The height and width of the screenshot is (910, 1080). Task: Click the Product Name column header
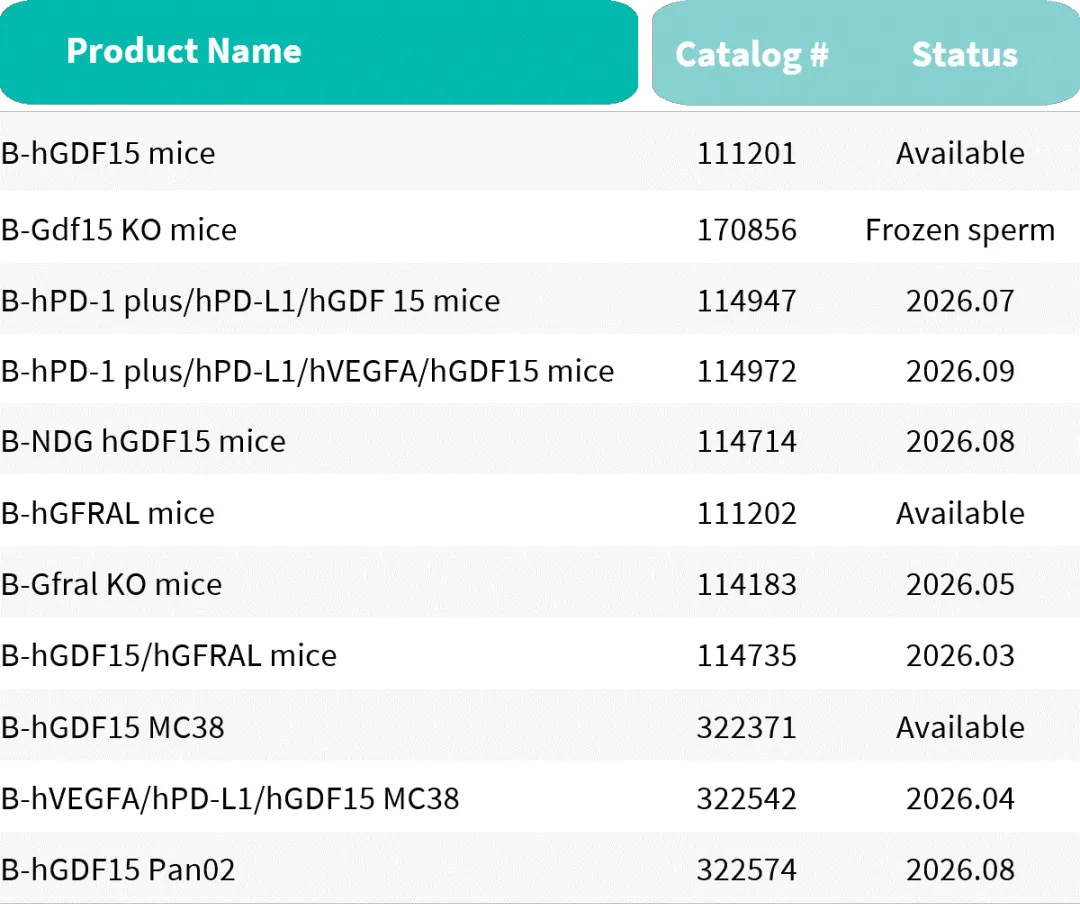[x=184, y=51]
